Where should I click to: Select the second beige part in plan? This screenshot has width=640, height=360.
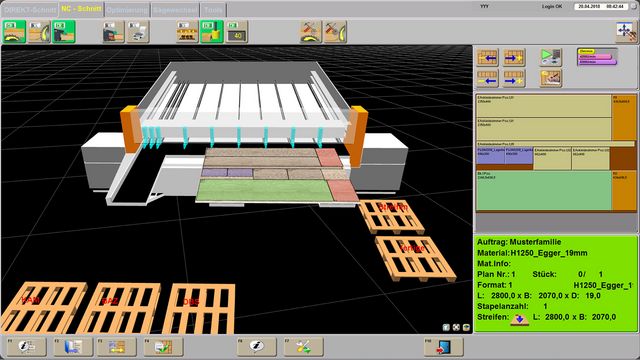544,129
